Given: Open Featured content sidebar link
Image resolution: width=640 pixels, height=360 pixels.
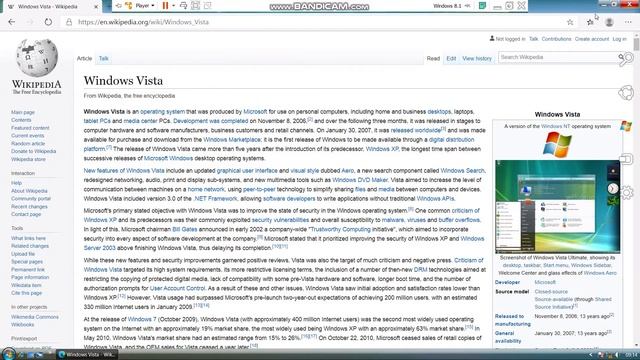Looking at the screenshot, I should click(x=30, y=128).
